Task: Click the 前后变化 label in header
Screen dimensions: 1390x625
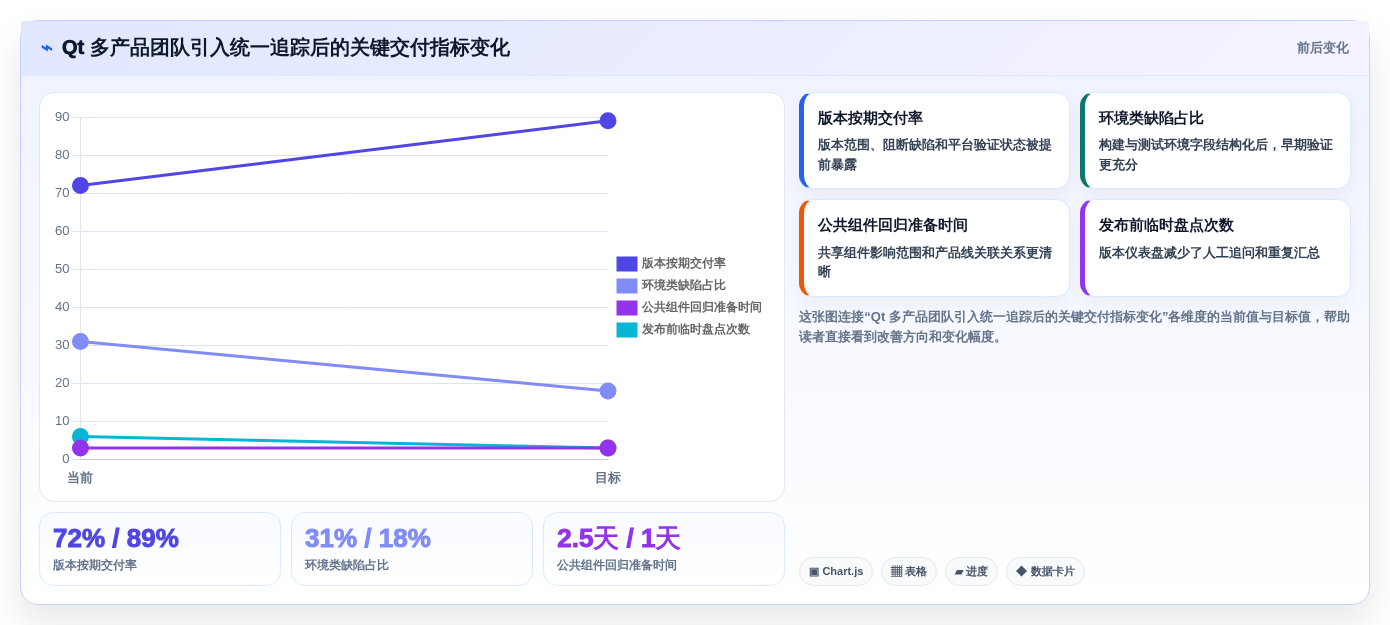Action: (1322, 48)
